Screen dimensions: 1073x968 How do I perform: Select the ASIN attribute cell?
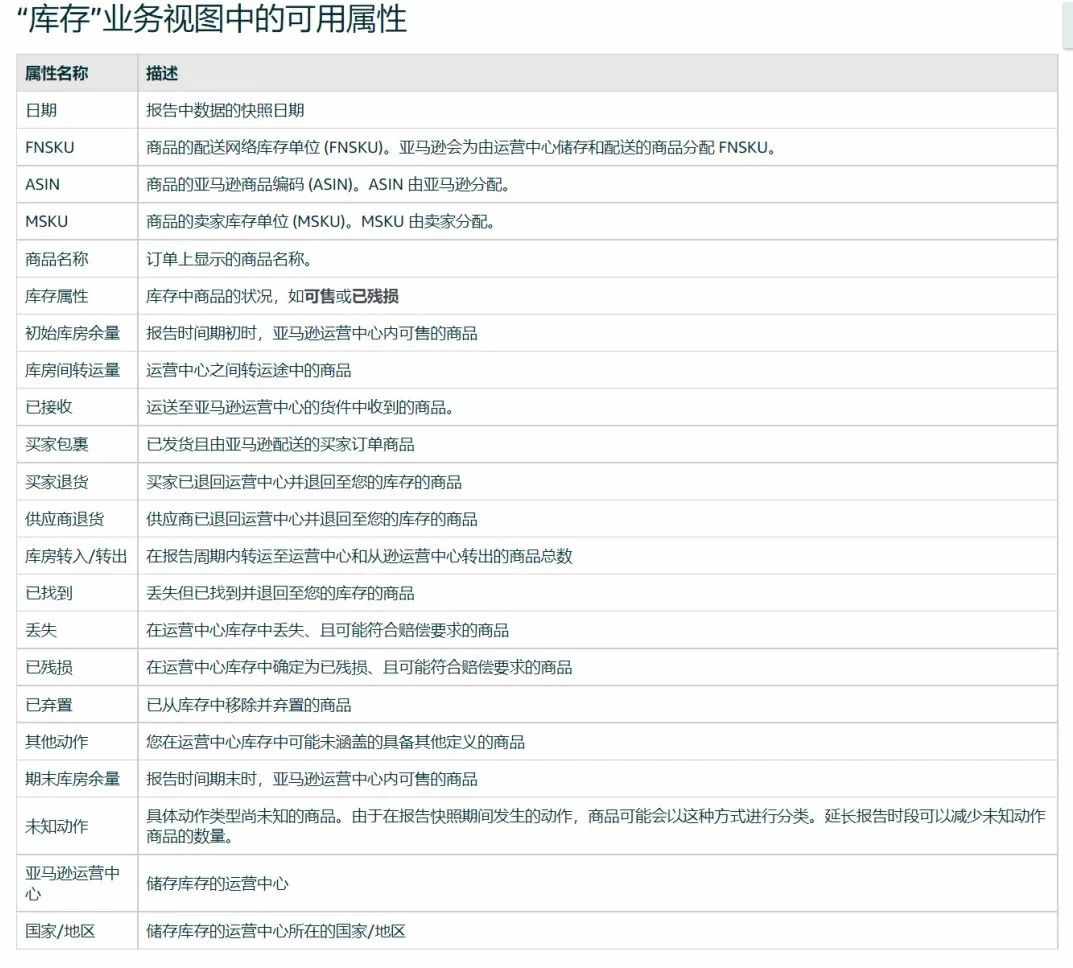click(x=77, y=184)
